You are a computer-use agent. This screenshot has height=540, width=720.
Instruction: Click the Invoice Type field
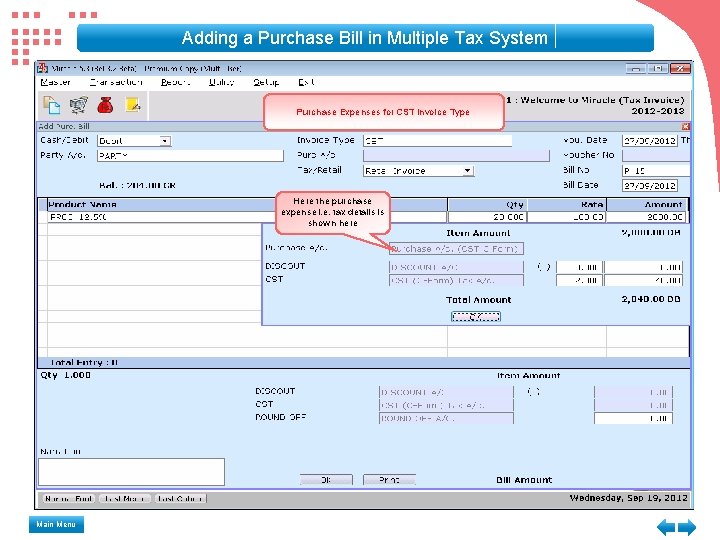[437, 141]
